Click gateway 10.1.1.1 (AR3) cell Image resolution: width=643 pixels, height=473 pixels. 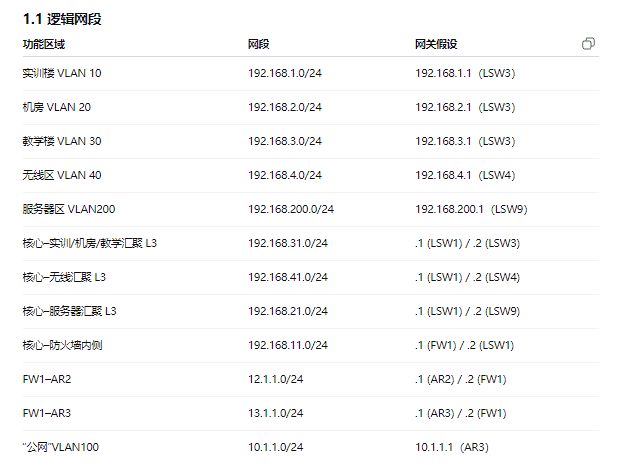point(452,447)
